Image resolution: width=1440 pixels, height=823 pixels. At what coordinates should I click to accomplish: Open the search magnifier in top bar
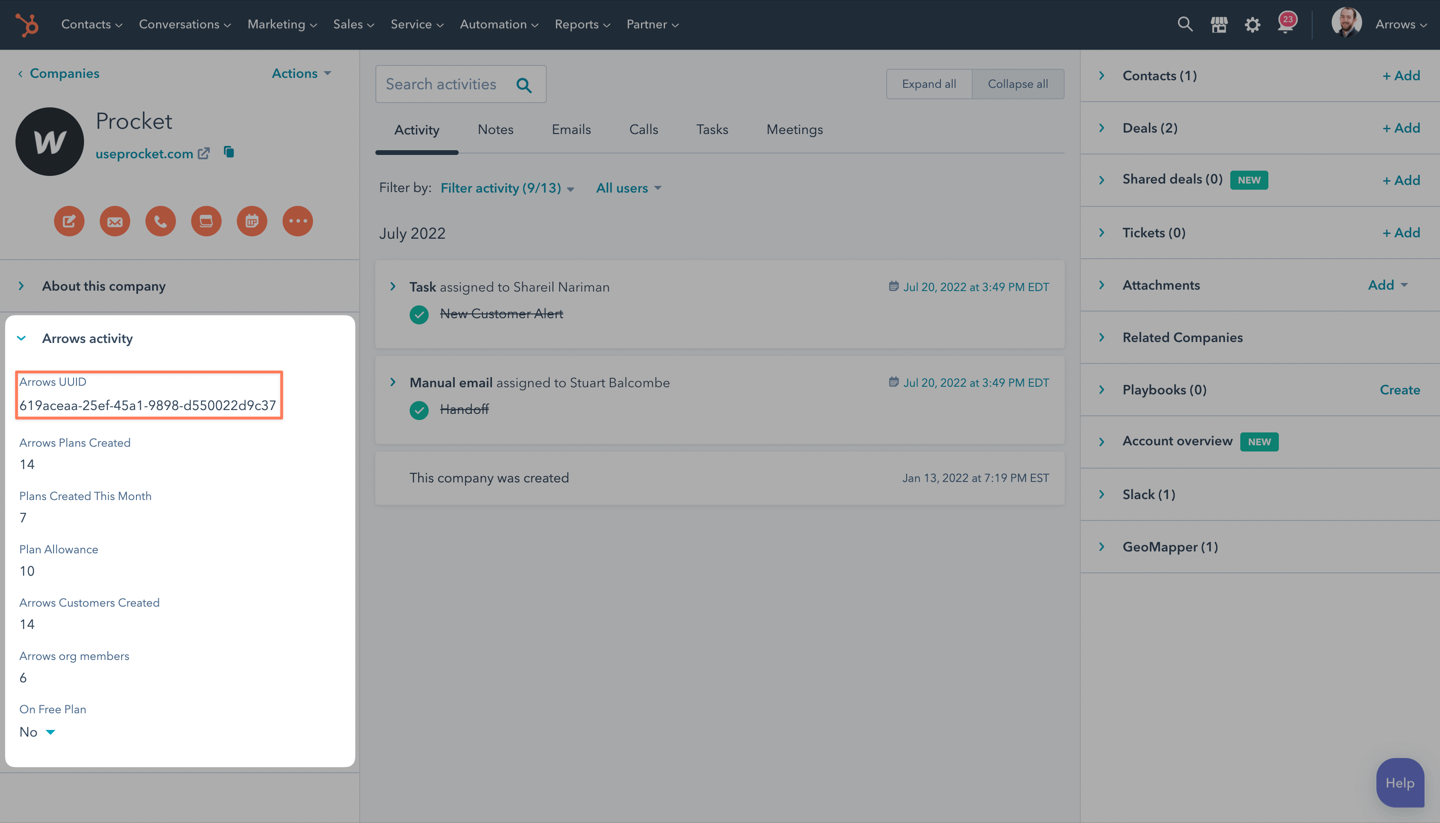[x=1185, y=24]
